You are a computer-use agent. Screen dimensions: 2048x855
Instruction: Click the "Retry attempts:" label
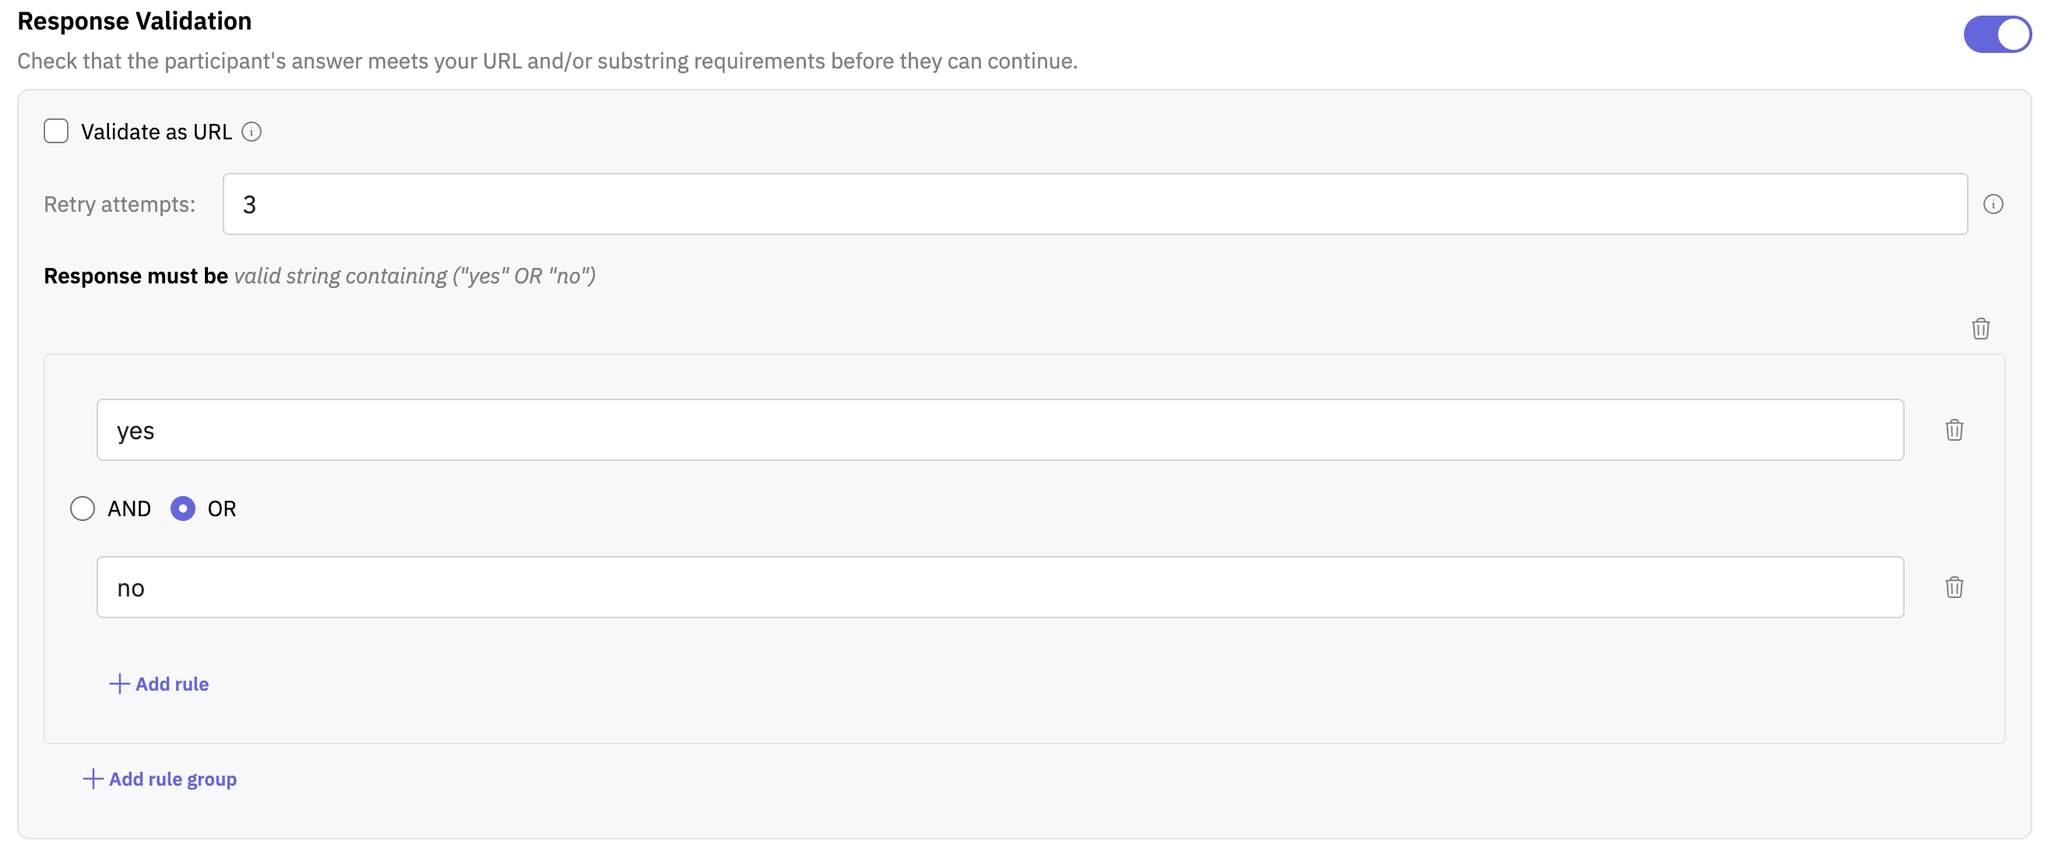120,204
